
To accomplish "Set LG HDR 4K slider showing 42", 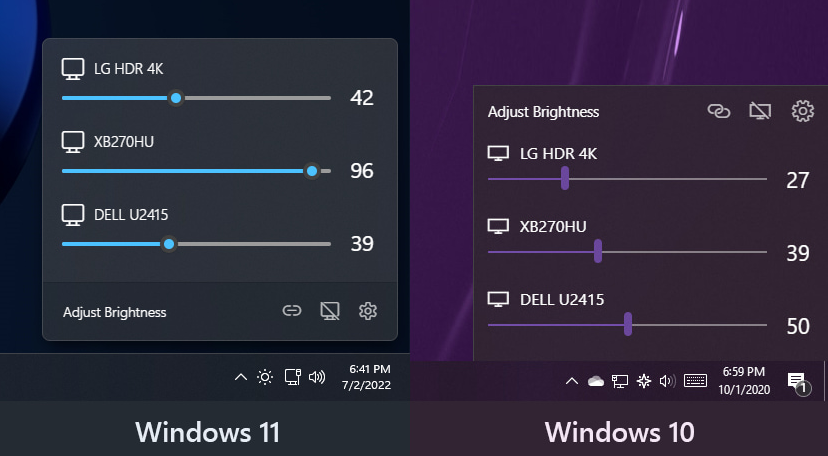I will (196, 98).
